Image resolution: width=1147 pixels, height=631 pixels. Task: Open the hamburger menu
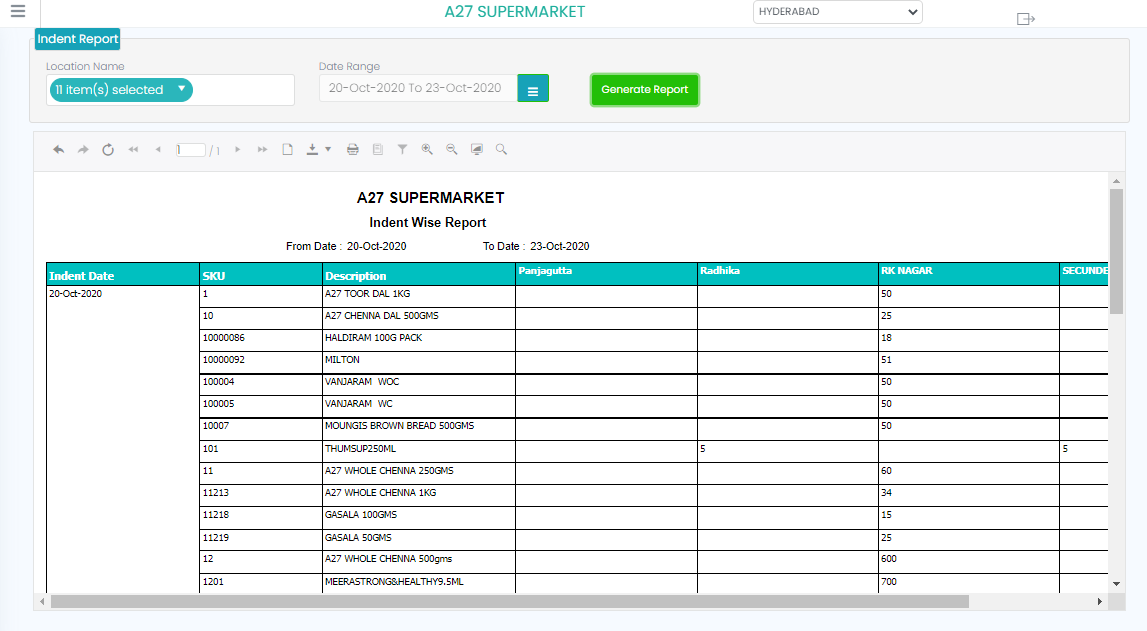(17, 12)
